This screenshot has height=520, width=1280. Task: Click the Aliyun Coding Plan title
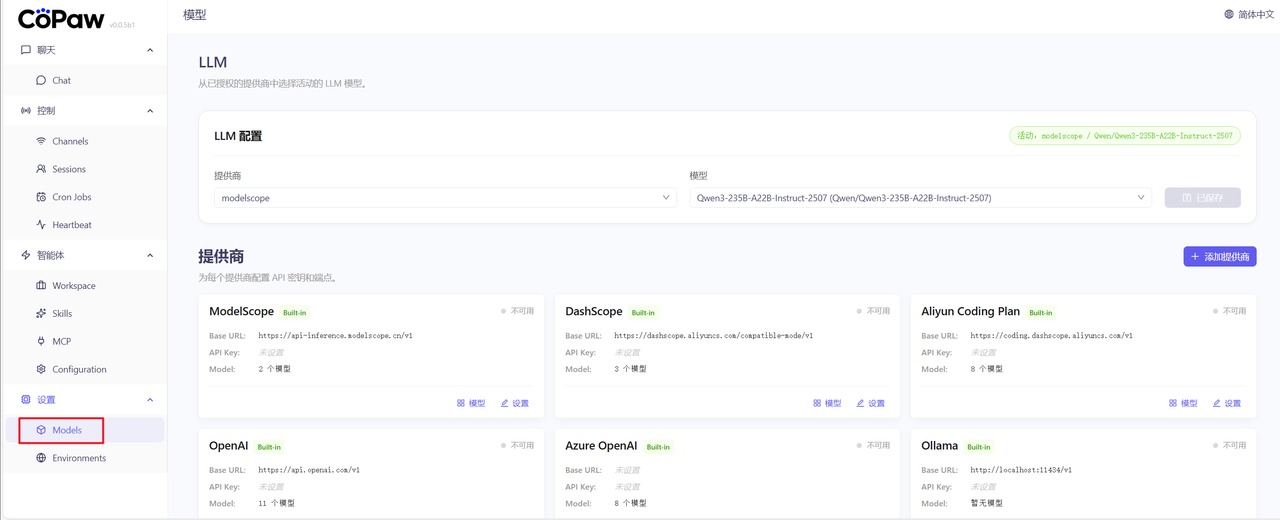click(x=970, y=312)
